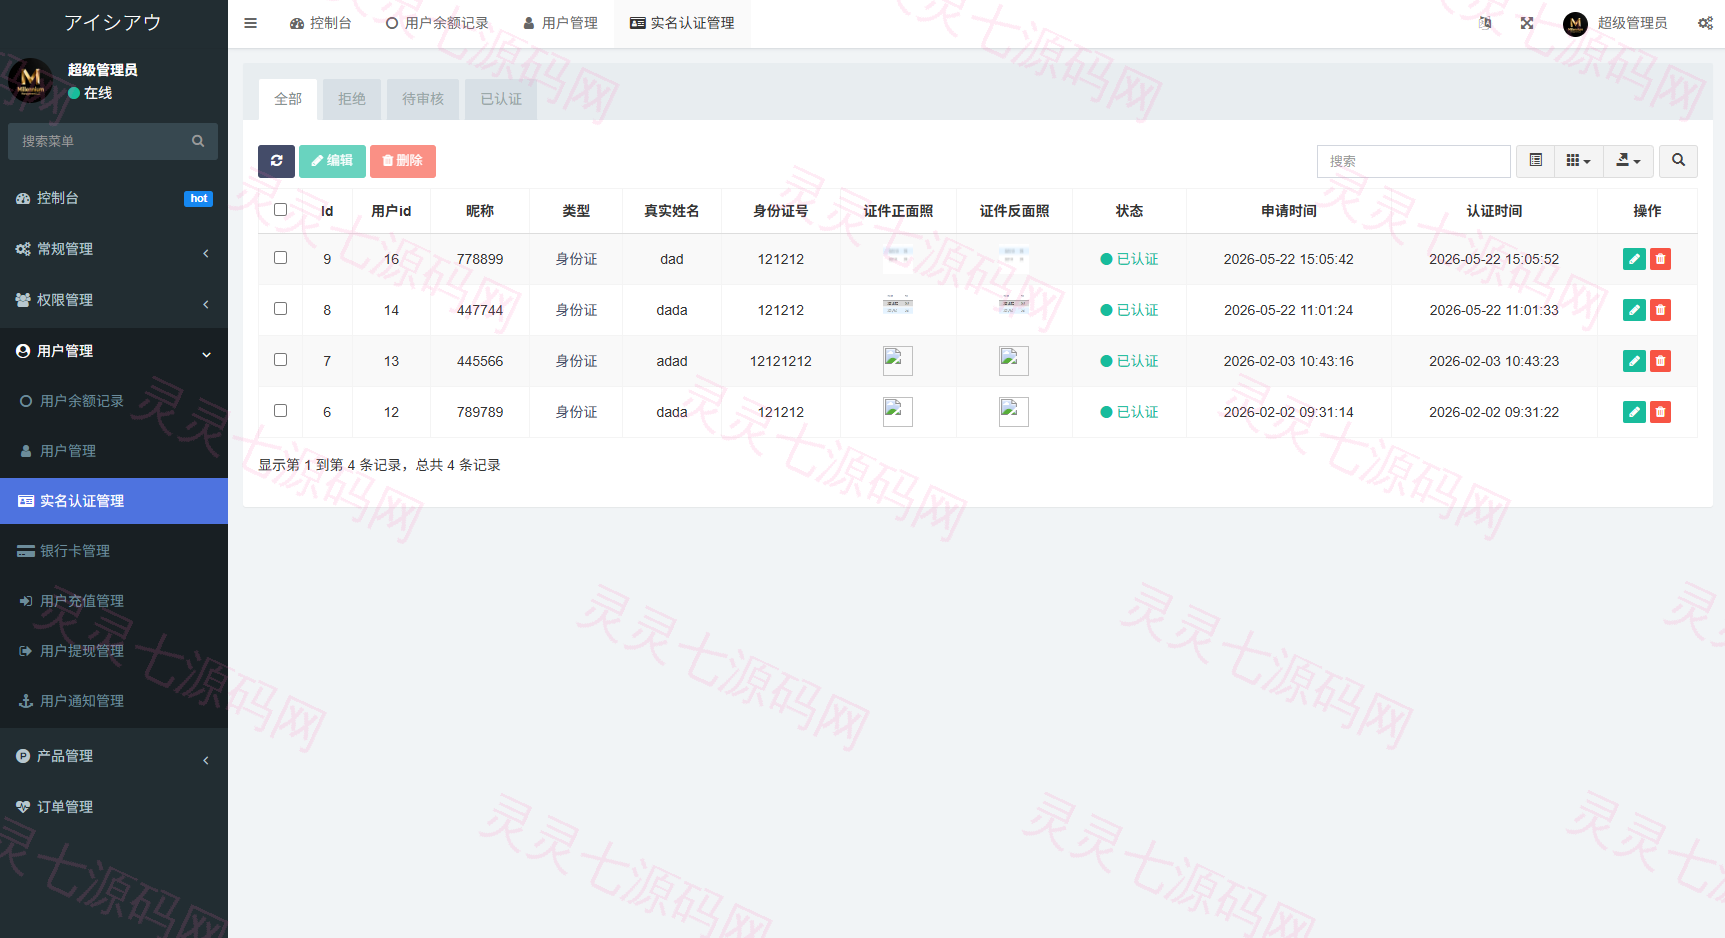Check the row with nickname 778899
This screenshot has height=938, width=1725.
(x=280, y=258)
